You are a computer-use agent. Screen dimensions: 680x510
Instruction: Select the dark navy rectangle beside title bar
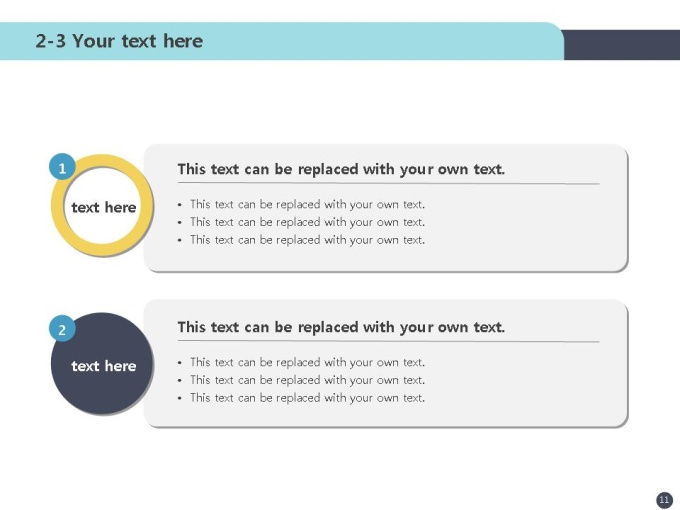pos(621,45)
